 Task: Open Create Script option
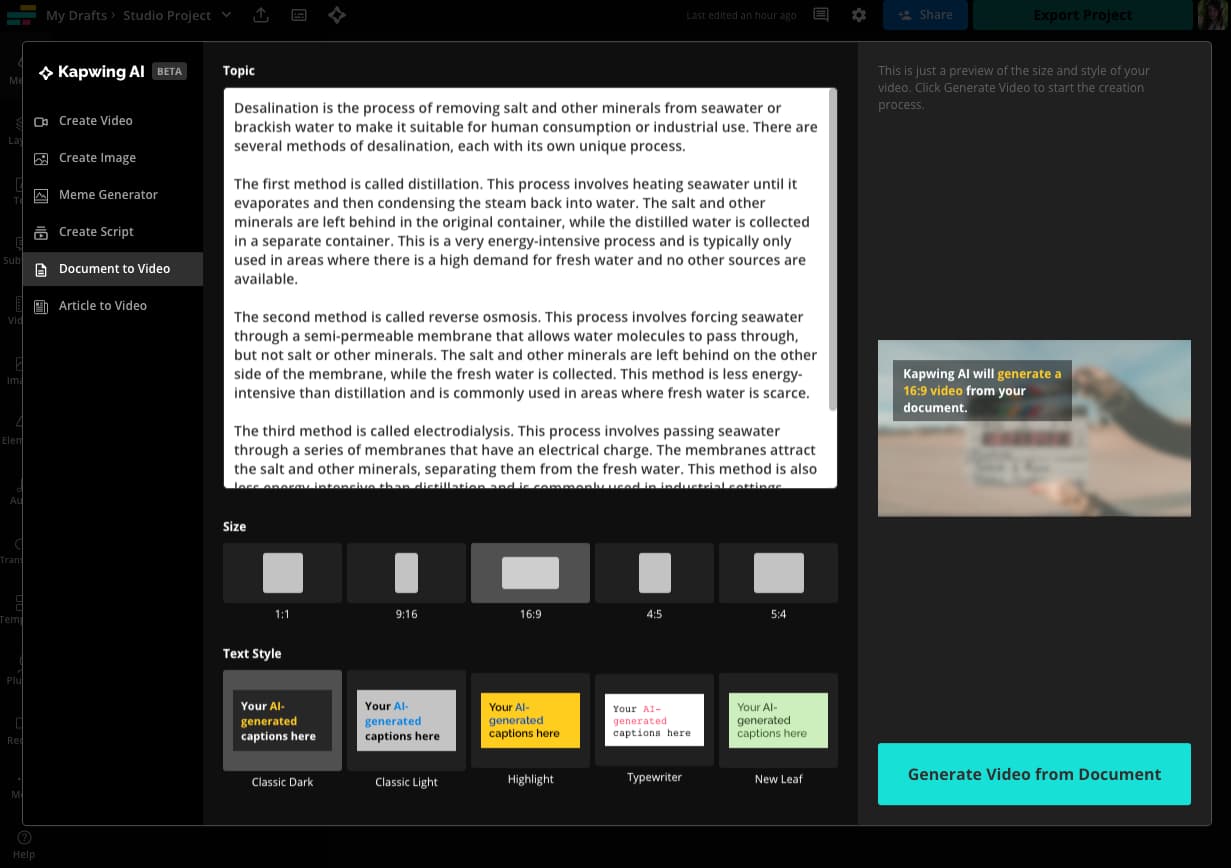click(x=113, y=232)
